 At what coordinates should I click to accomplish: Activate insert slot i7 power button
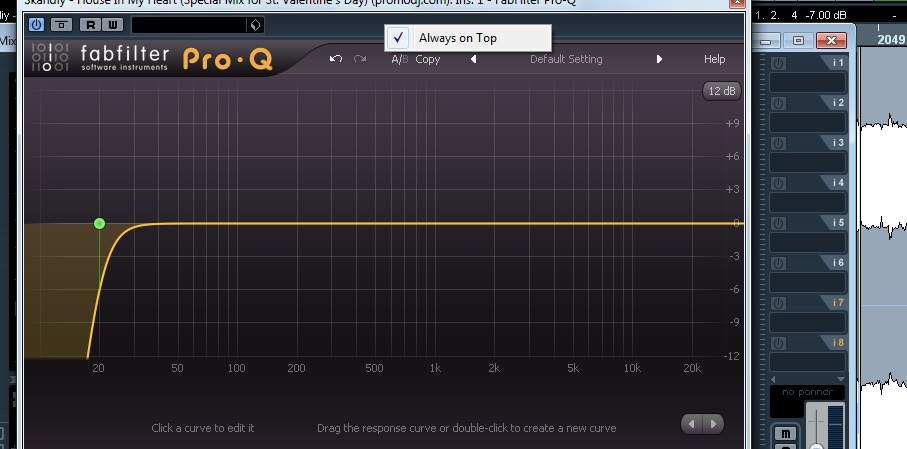(779, 303)
